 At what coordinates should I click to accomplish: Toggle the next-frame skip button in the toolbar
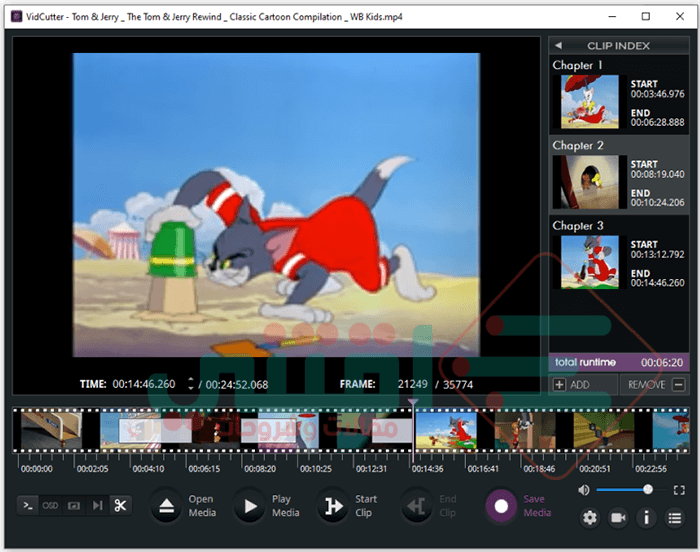[x=97, y=506]
